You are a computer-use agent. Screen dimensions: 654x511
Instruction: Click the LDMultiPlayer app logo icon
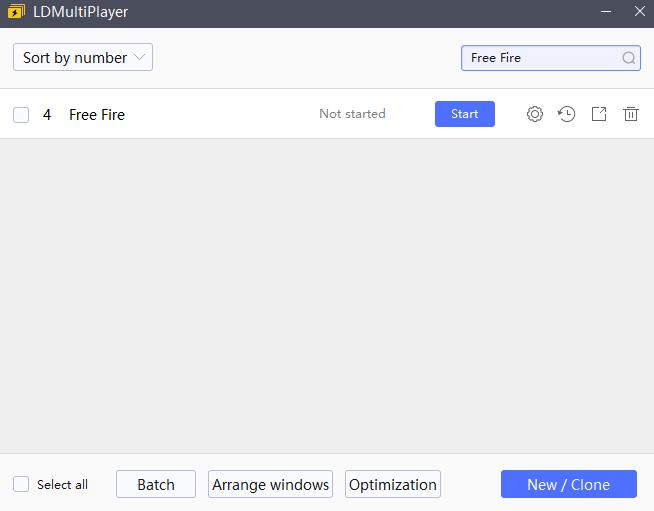pyautogui.click(x=17, y=11)
